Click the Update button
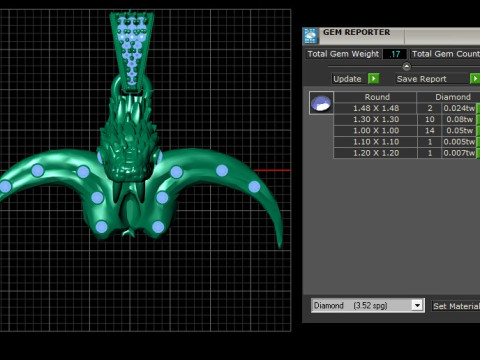 click(x=347, y=79)
